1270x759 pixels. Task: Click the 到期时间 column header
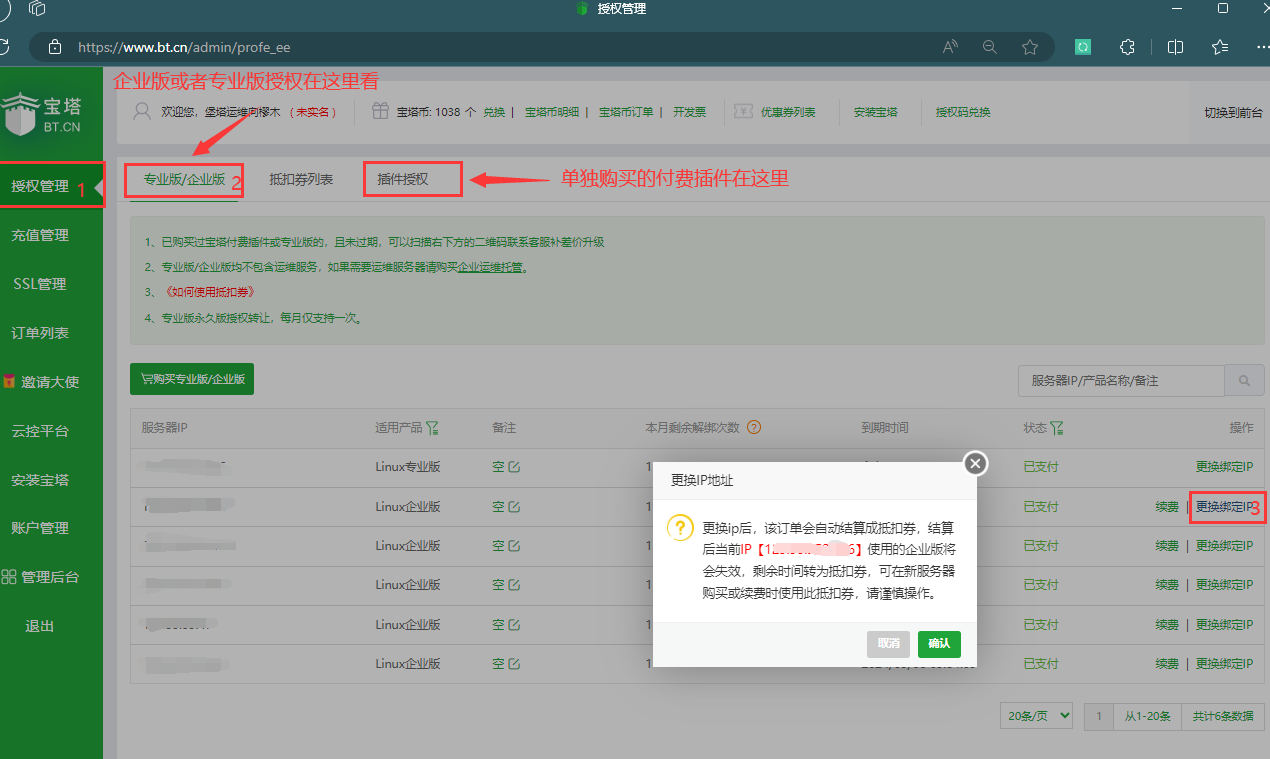click(x=885, y=428)
